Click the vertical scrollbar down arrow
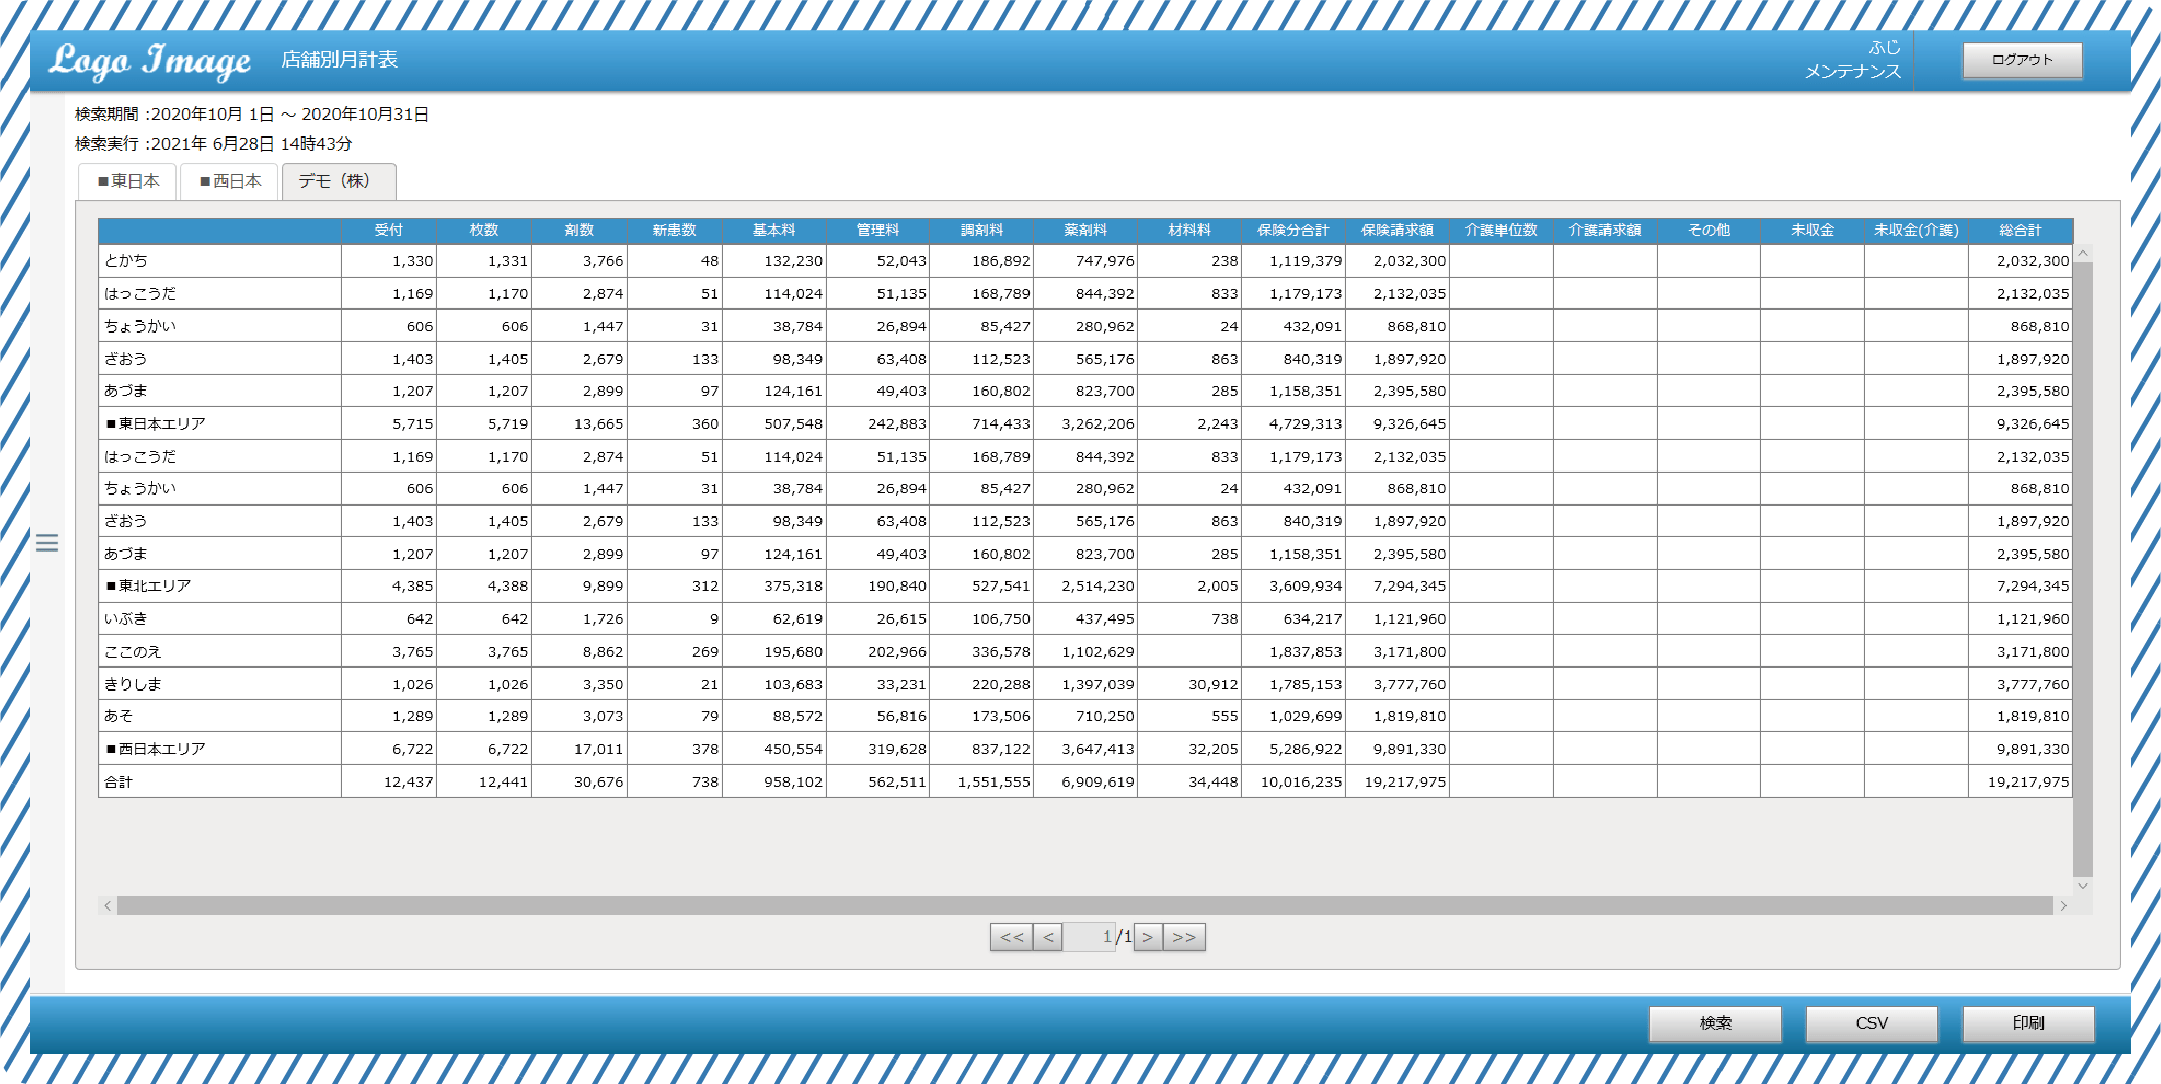The width and height of the screenshot is (2161, 1084). click(x=2083, y=885)
